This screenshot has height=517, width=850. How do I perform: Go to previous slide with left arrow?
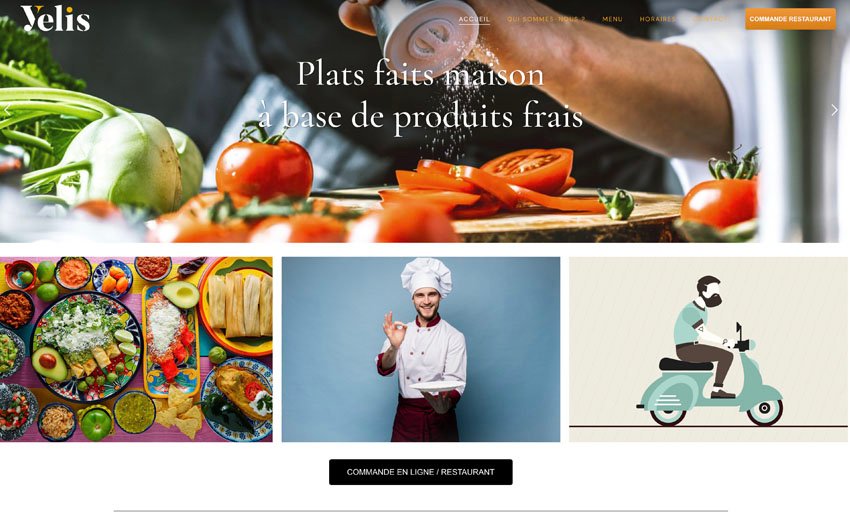point(7,110)
